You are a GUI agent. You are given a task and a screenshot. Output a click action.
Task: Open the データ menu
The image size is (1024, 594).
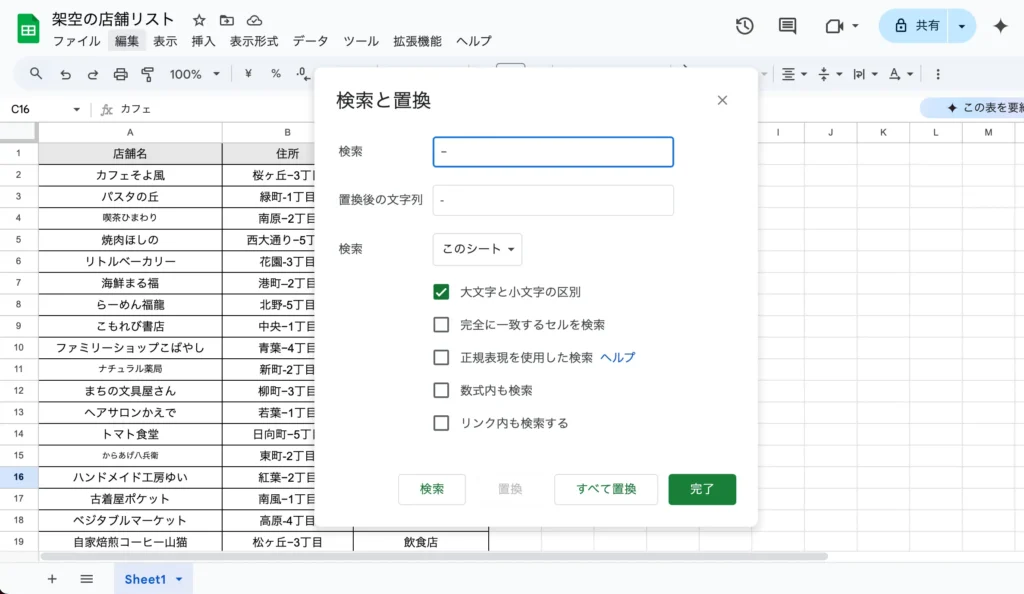[x=310, y=41]
